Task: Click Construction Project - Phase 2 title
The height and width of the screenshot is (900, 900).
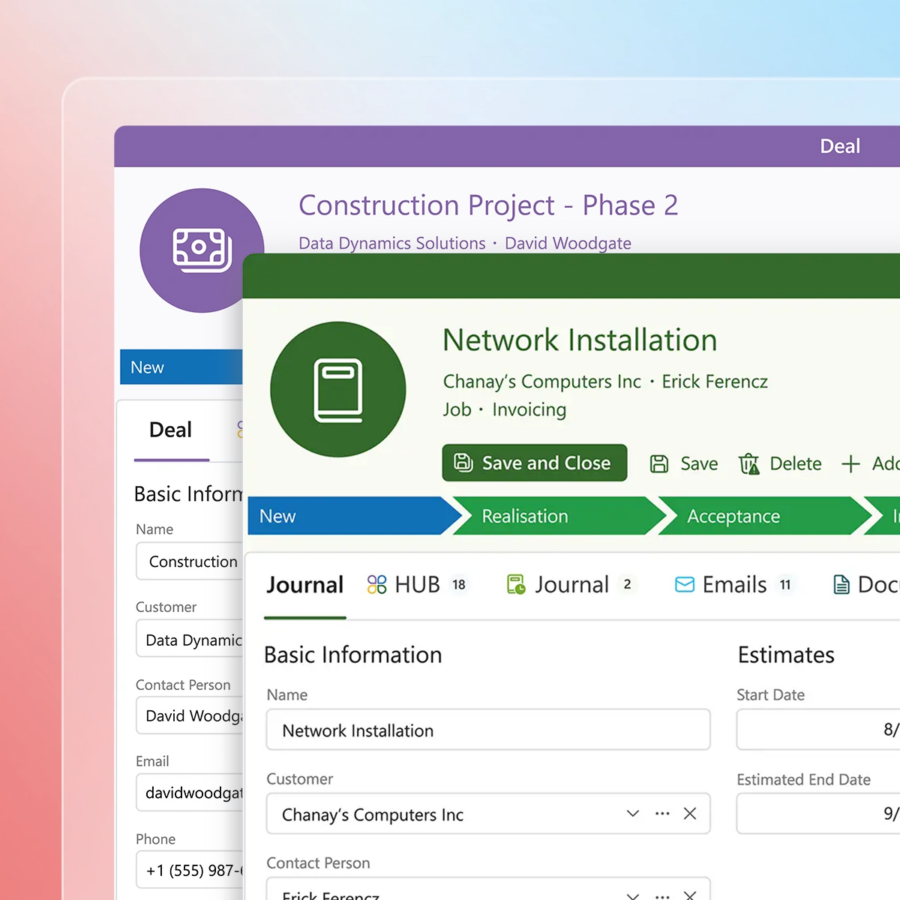Action: 488,205
